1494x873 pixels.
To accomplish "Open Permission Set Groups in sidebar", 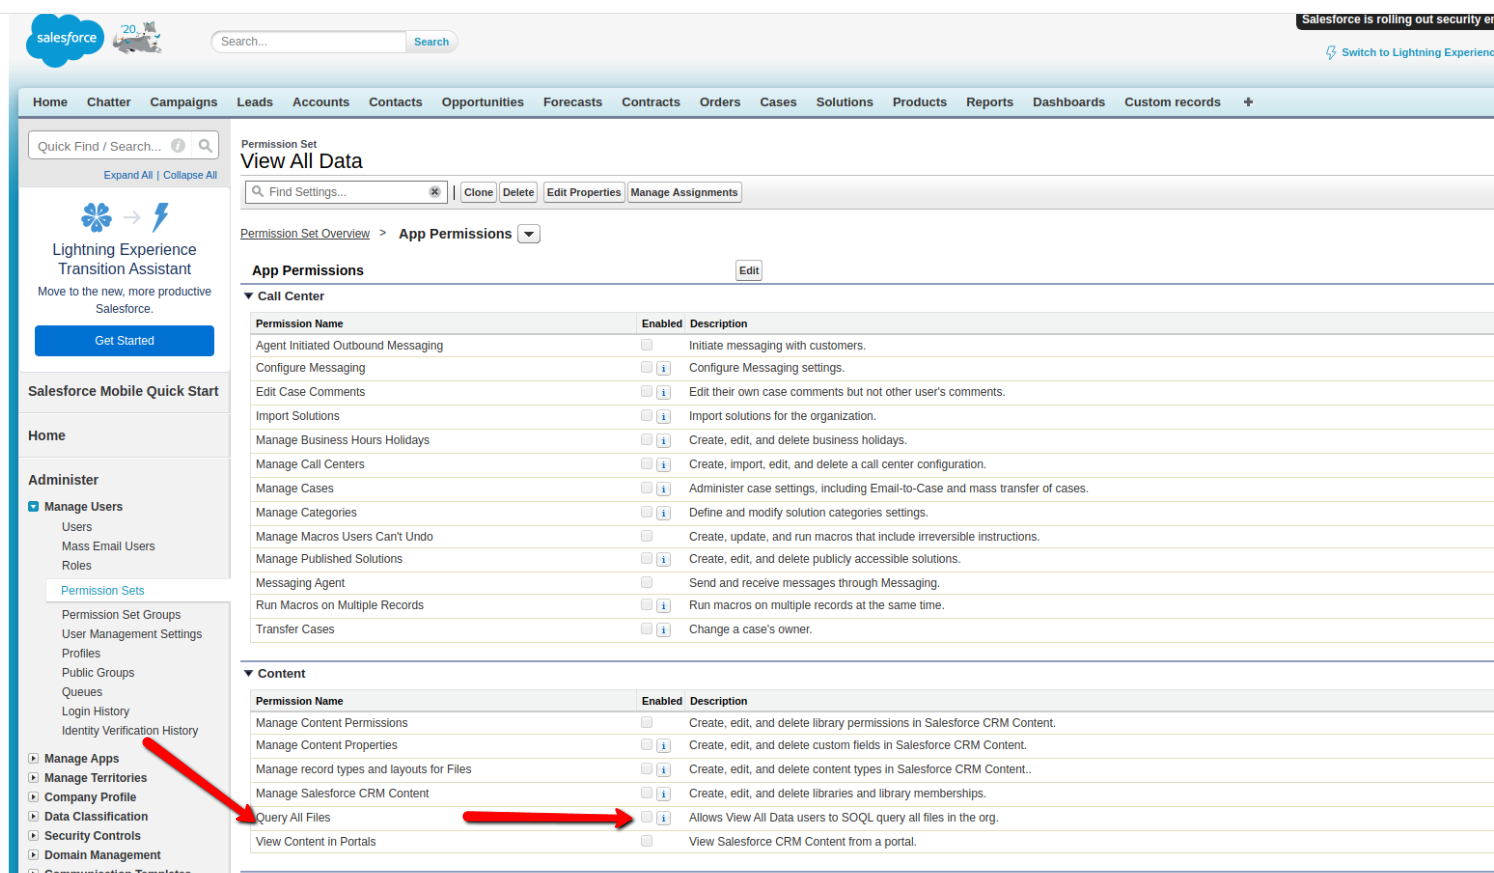I will (121, 615).
